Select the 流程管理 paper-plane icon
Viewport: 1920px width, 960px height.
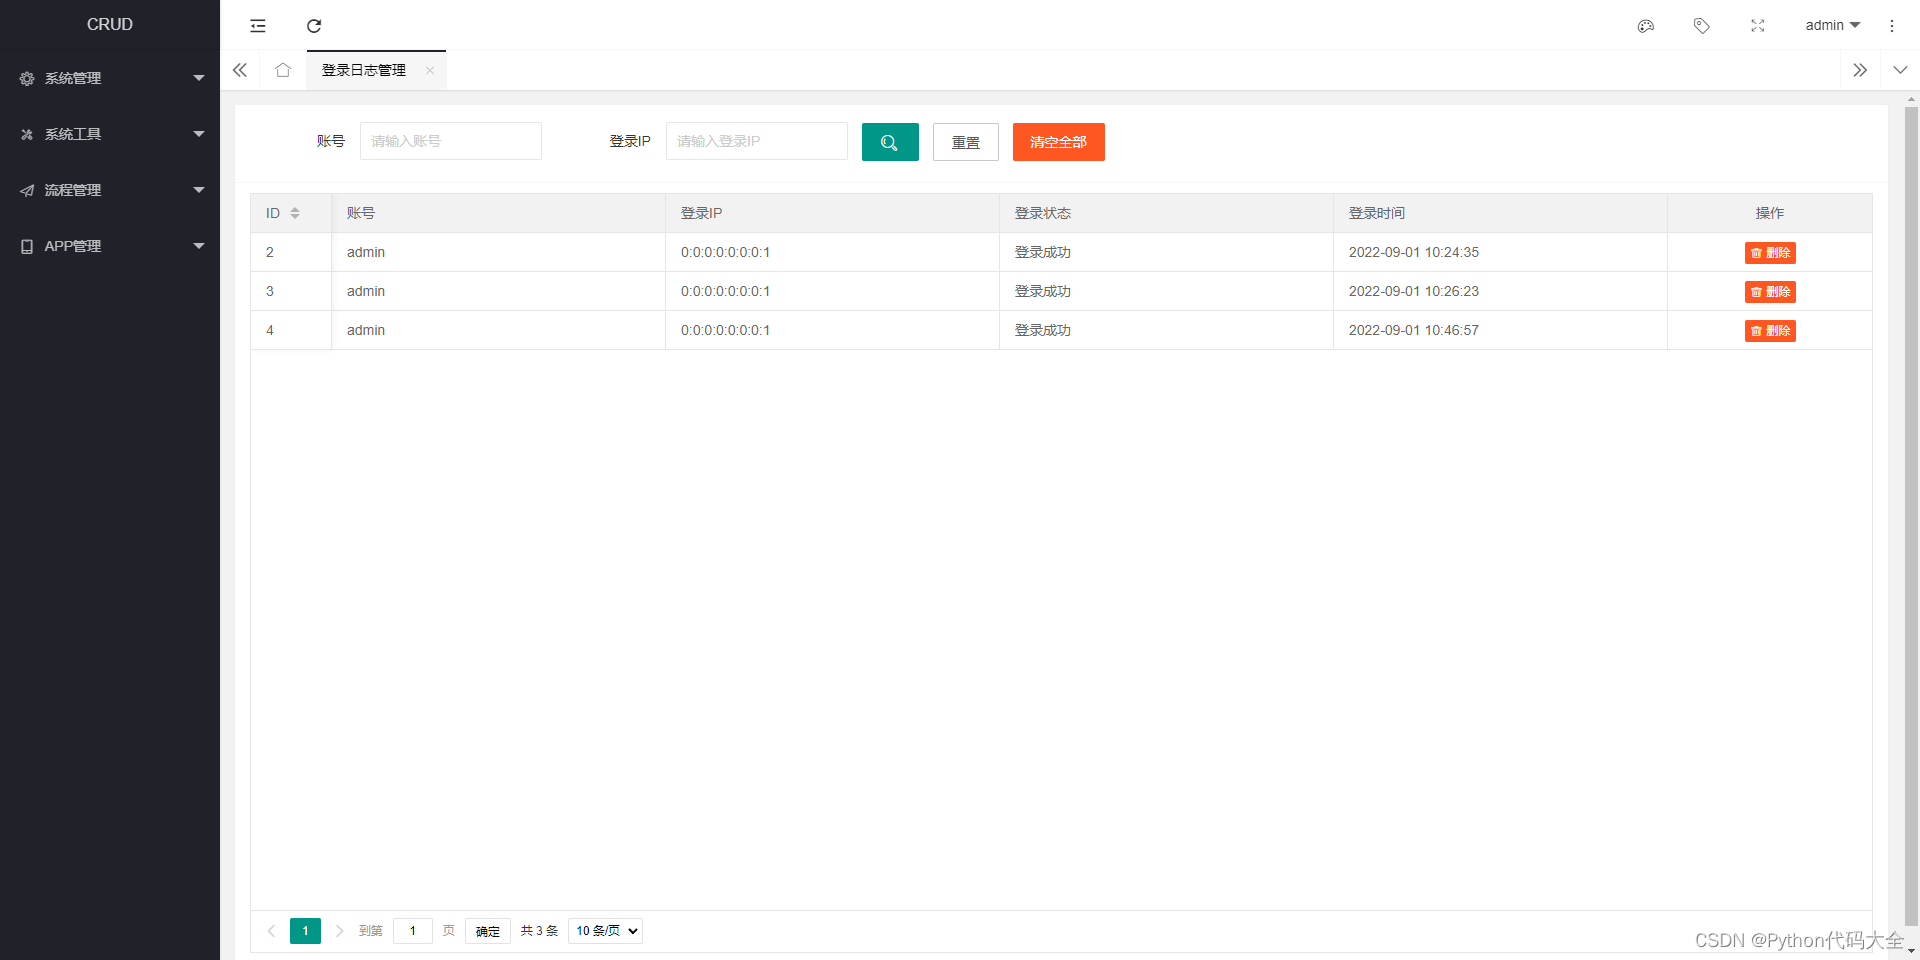(26, 190)
